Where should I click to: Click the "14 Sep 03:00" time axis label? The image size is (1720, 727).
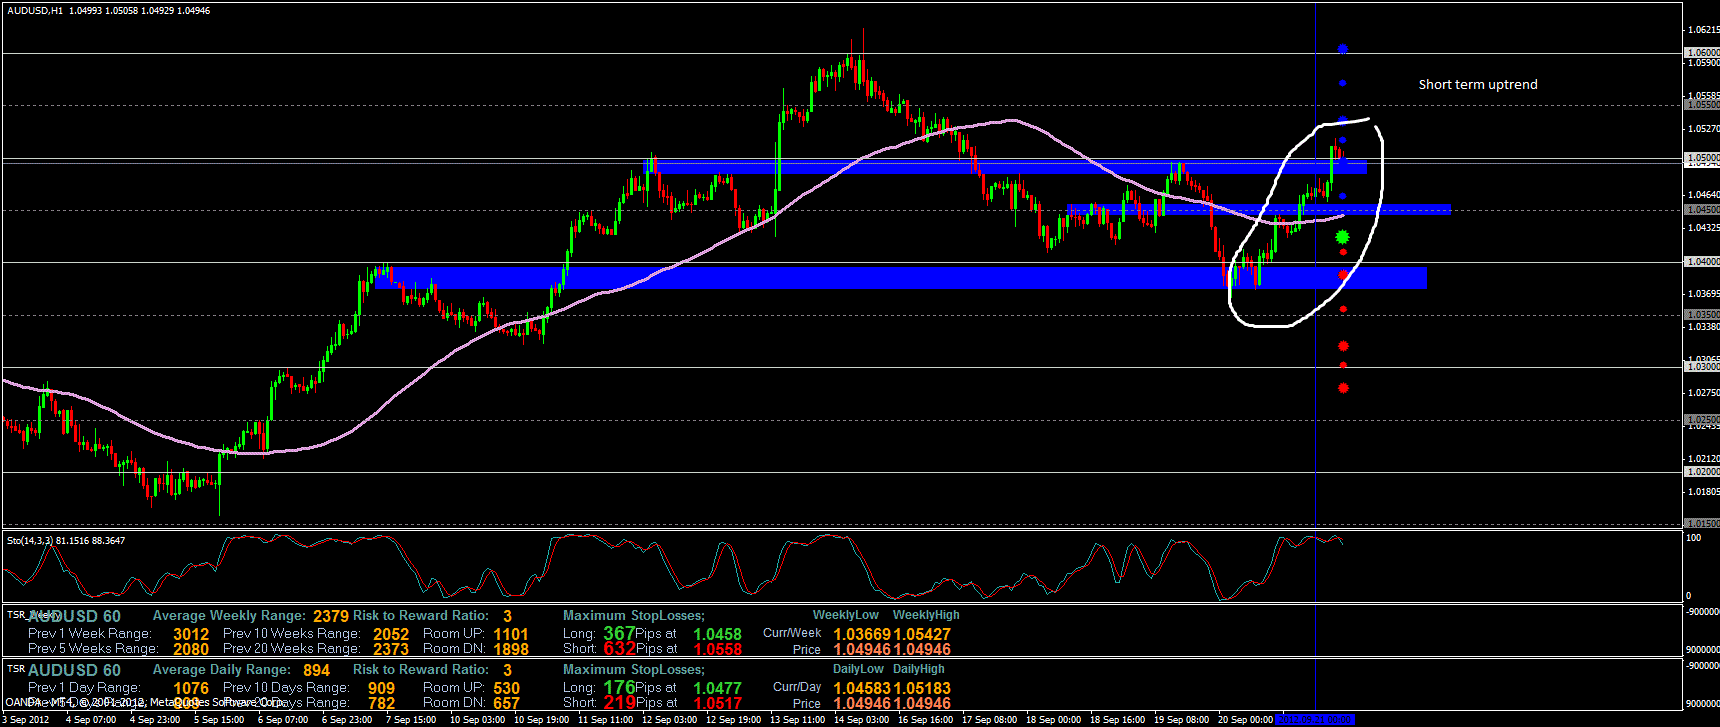(x=862, y=720)
